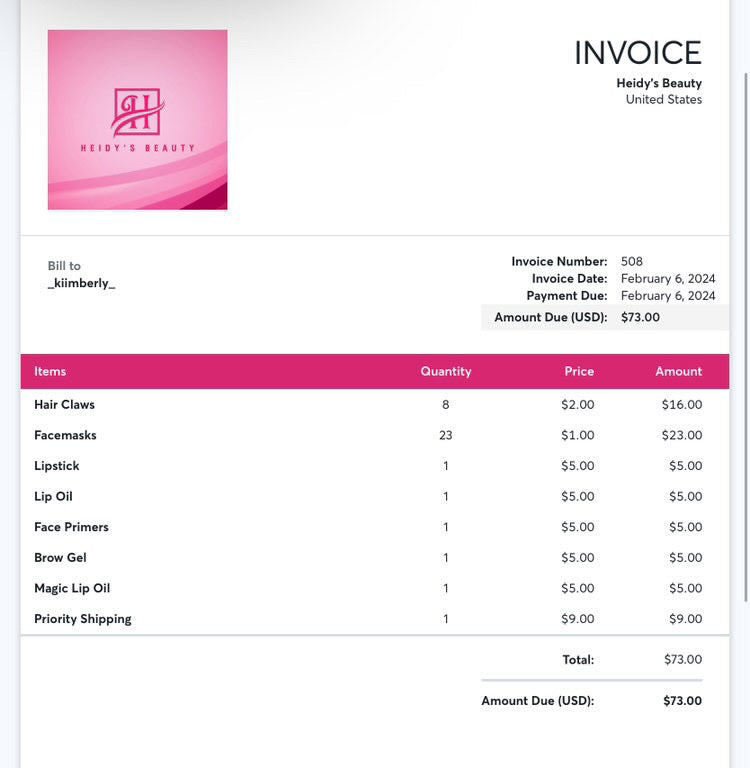Click the 'Facemasks' item name

[x=65, y=435]
